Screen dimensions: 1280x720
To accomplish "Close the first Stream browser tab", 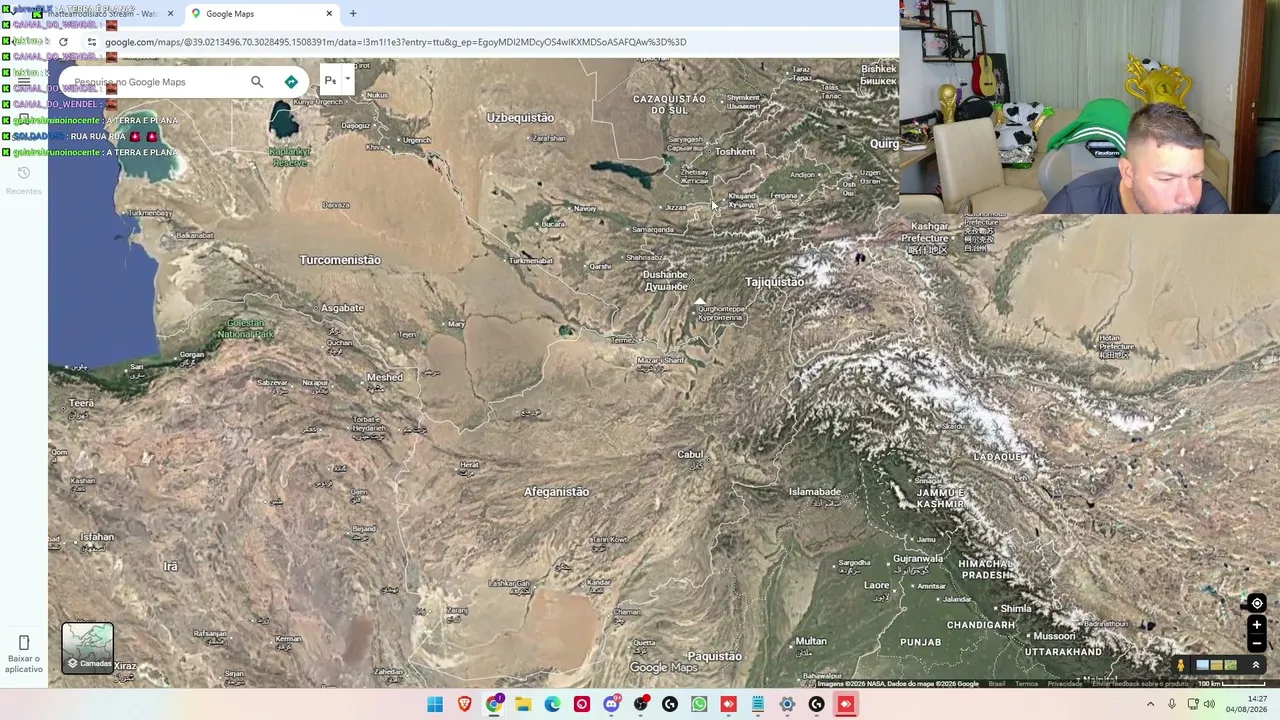I will coord(170,14).
